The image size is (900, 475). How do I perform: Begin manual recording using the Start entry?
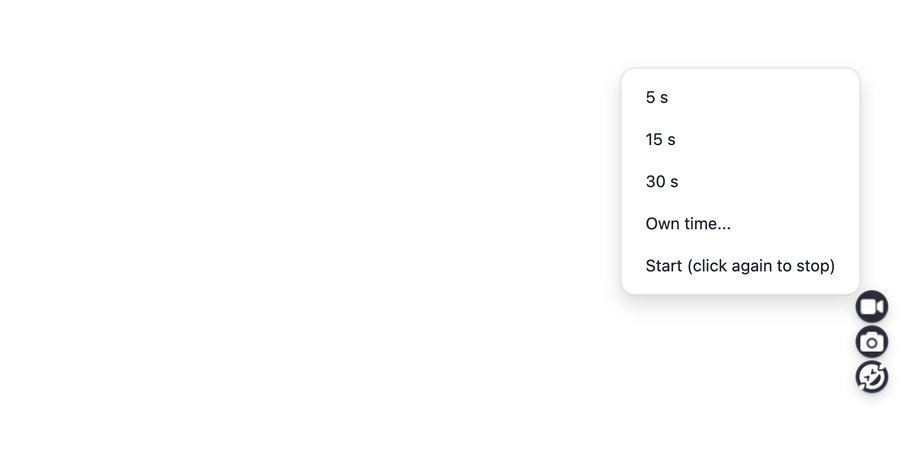tap(740, 266)
